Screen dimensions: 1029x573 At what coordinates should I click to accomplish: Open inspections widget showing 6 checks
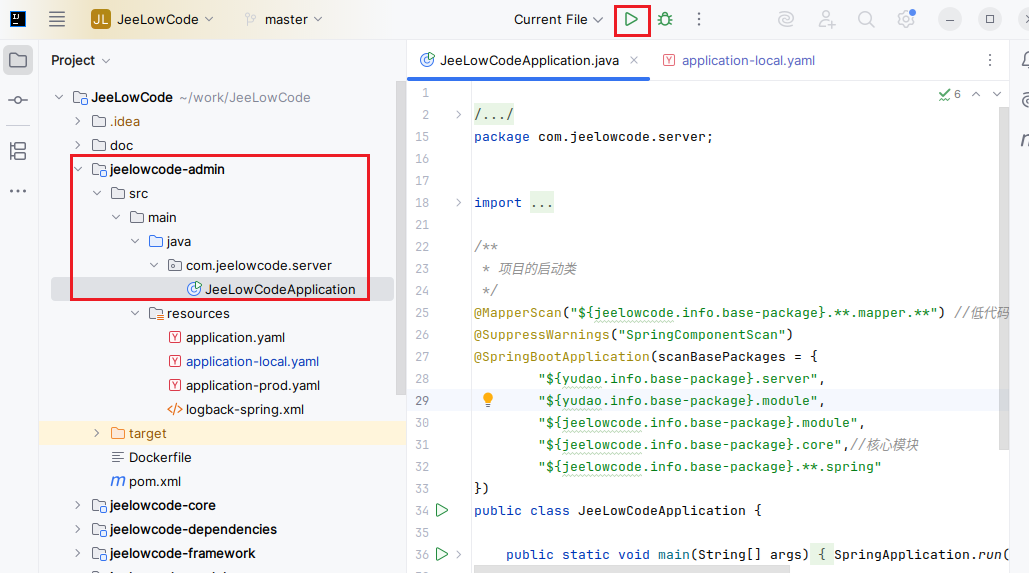point(950,95)
